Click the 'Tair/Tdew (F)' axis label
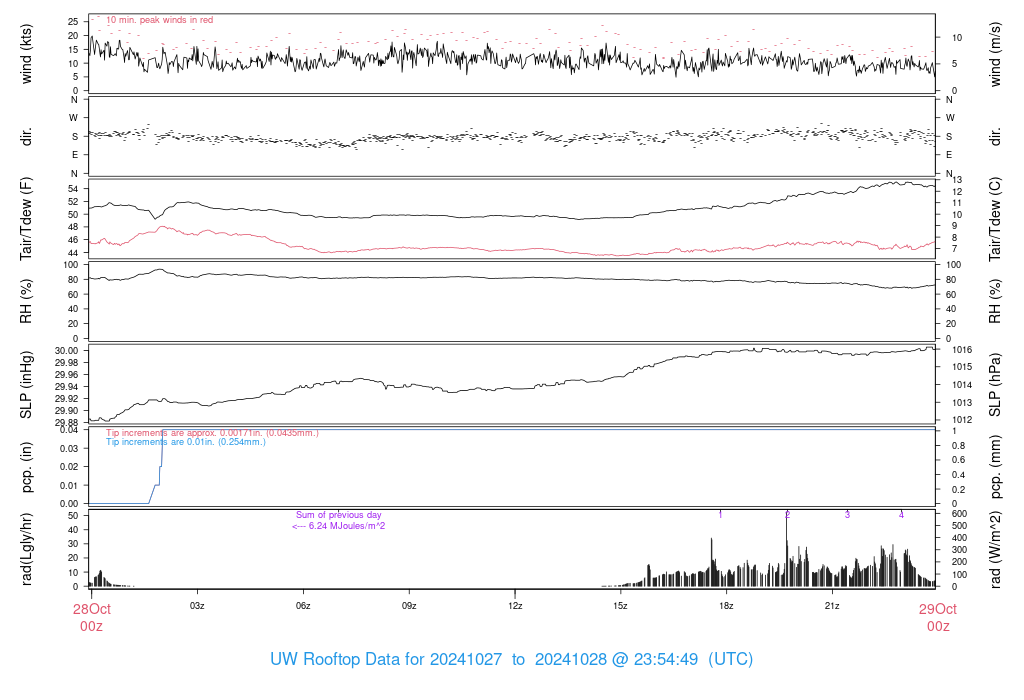The width and height of the screenshot is (1024, 700). pyautogui.click(x=27, y=219)
